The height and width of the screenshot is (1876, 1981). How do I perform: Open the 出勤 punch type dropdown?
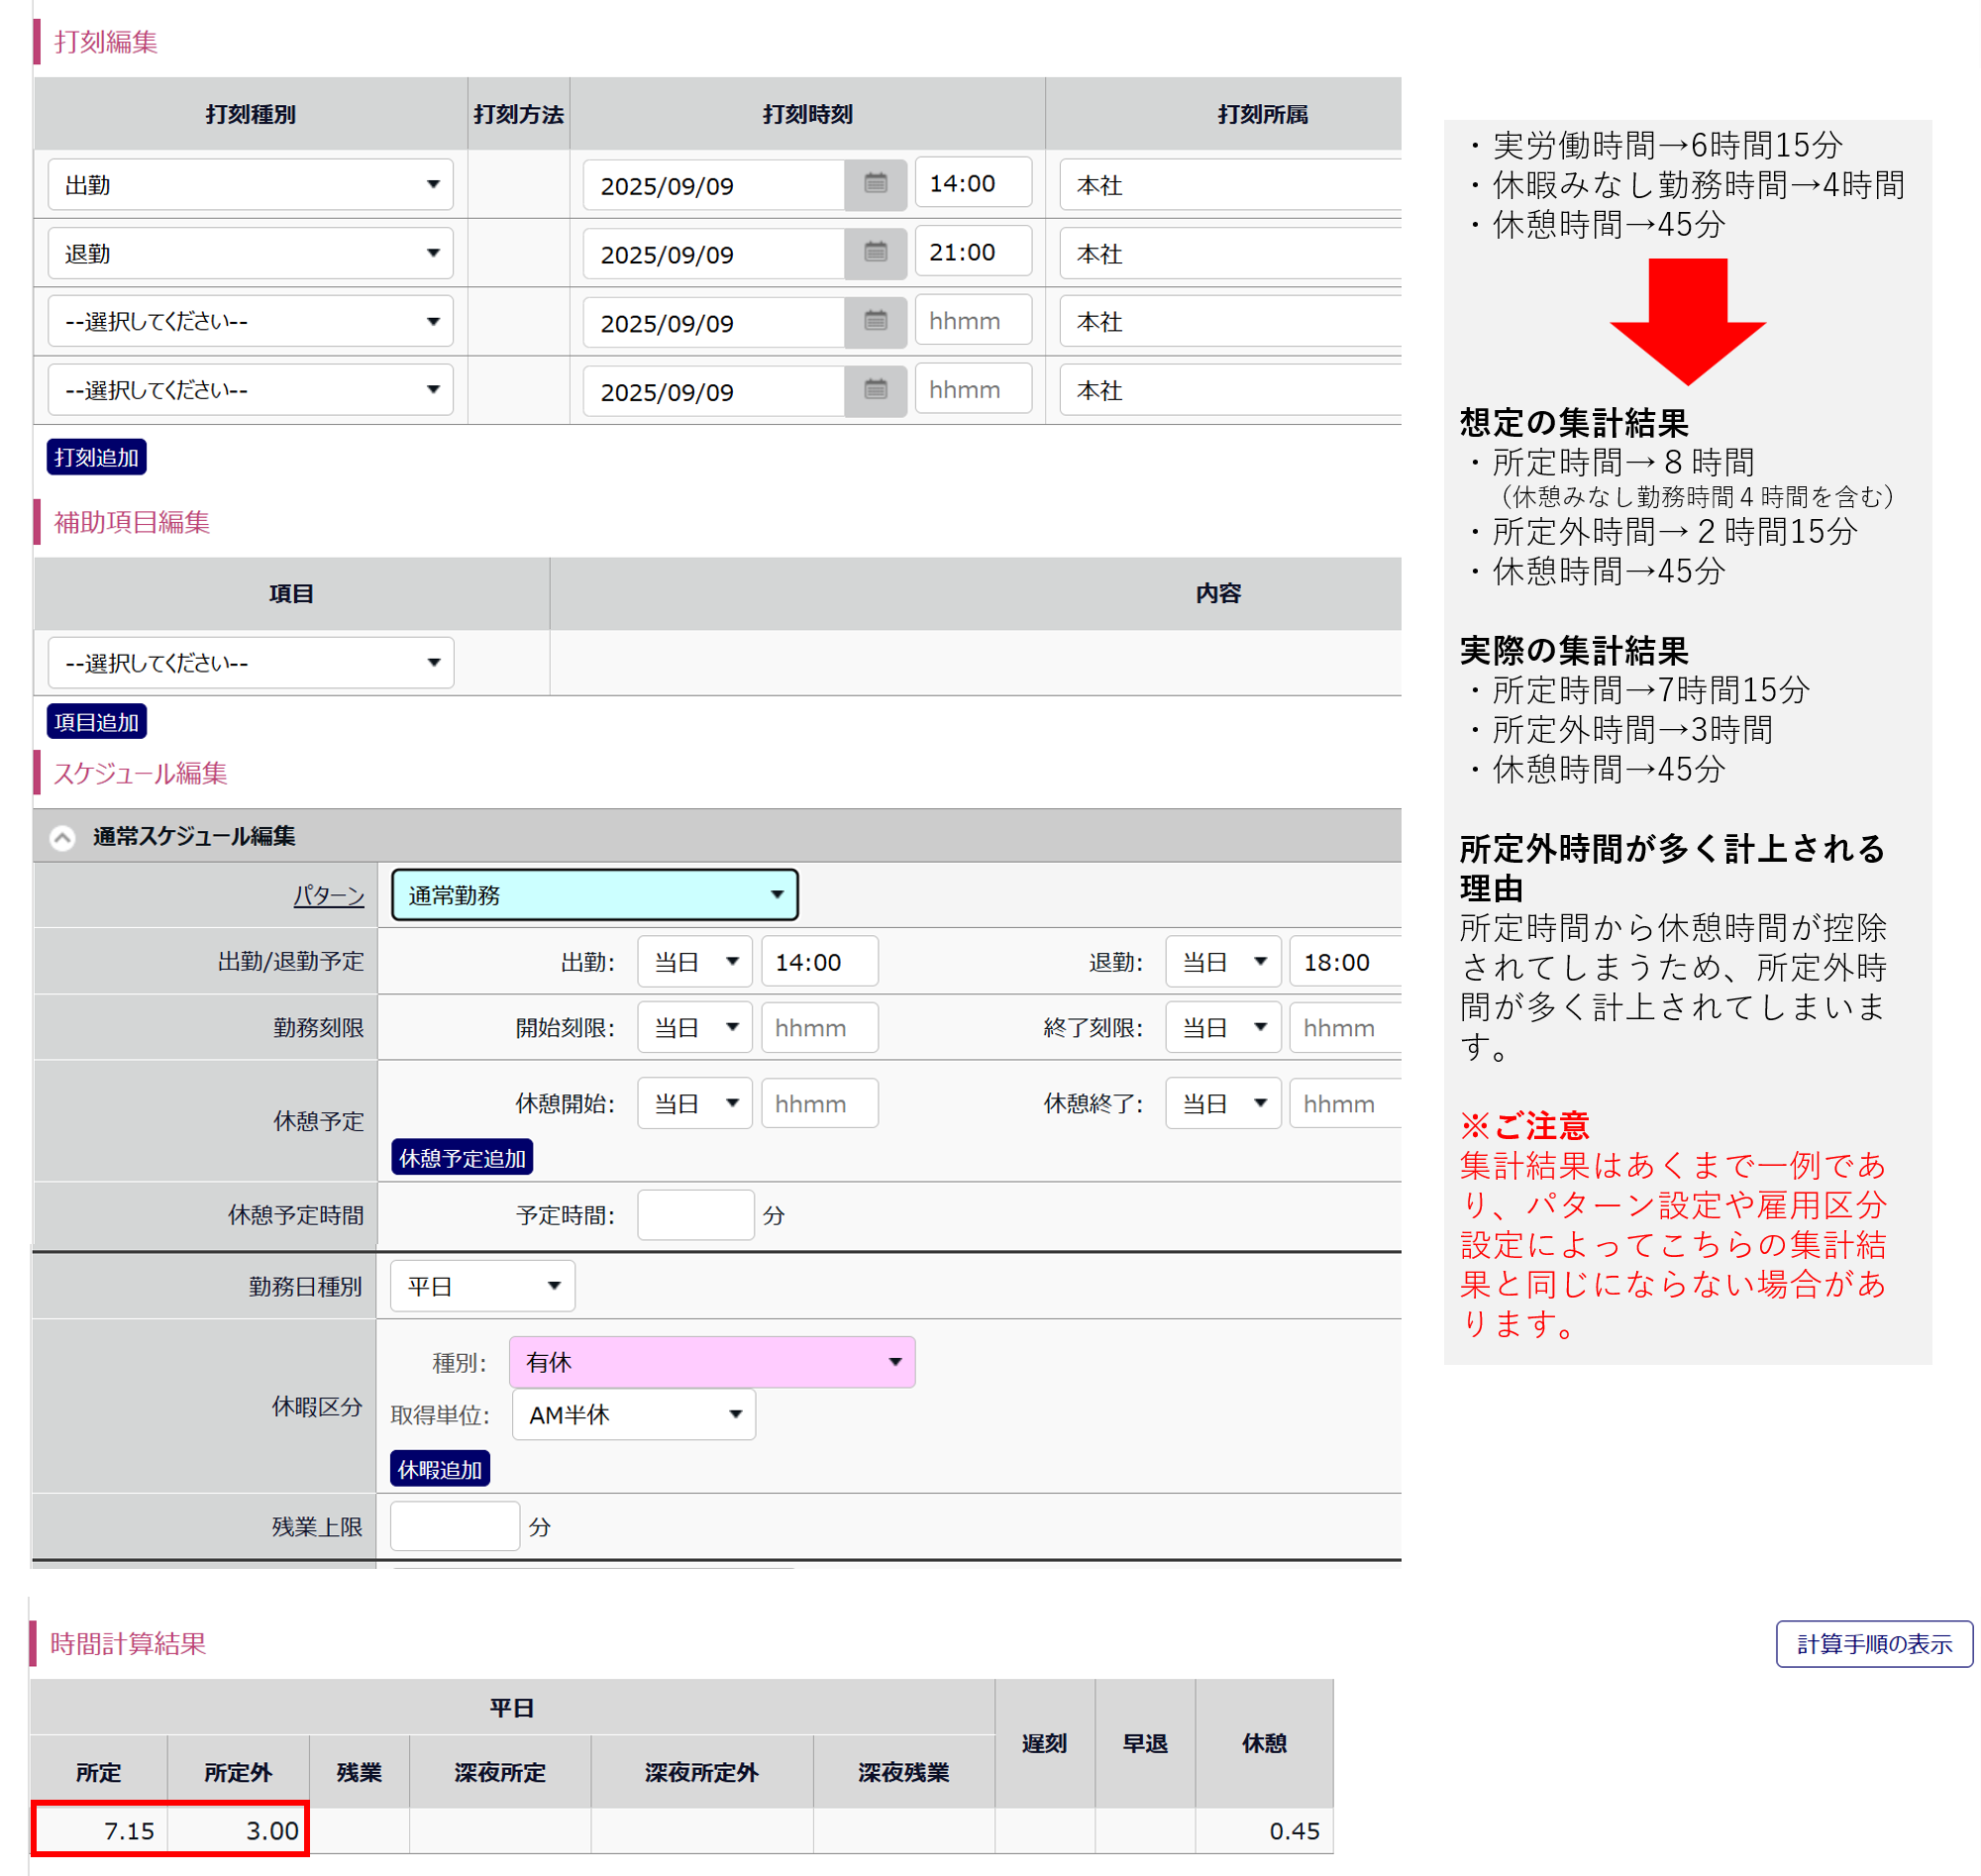coord(250,185)
